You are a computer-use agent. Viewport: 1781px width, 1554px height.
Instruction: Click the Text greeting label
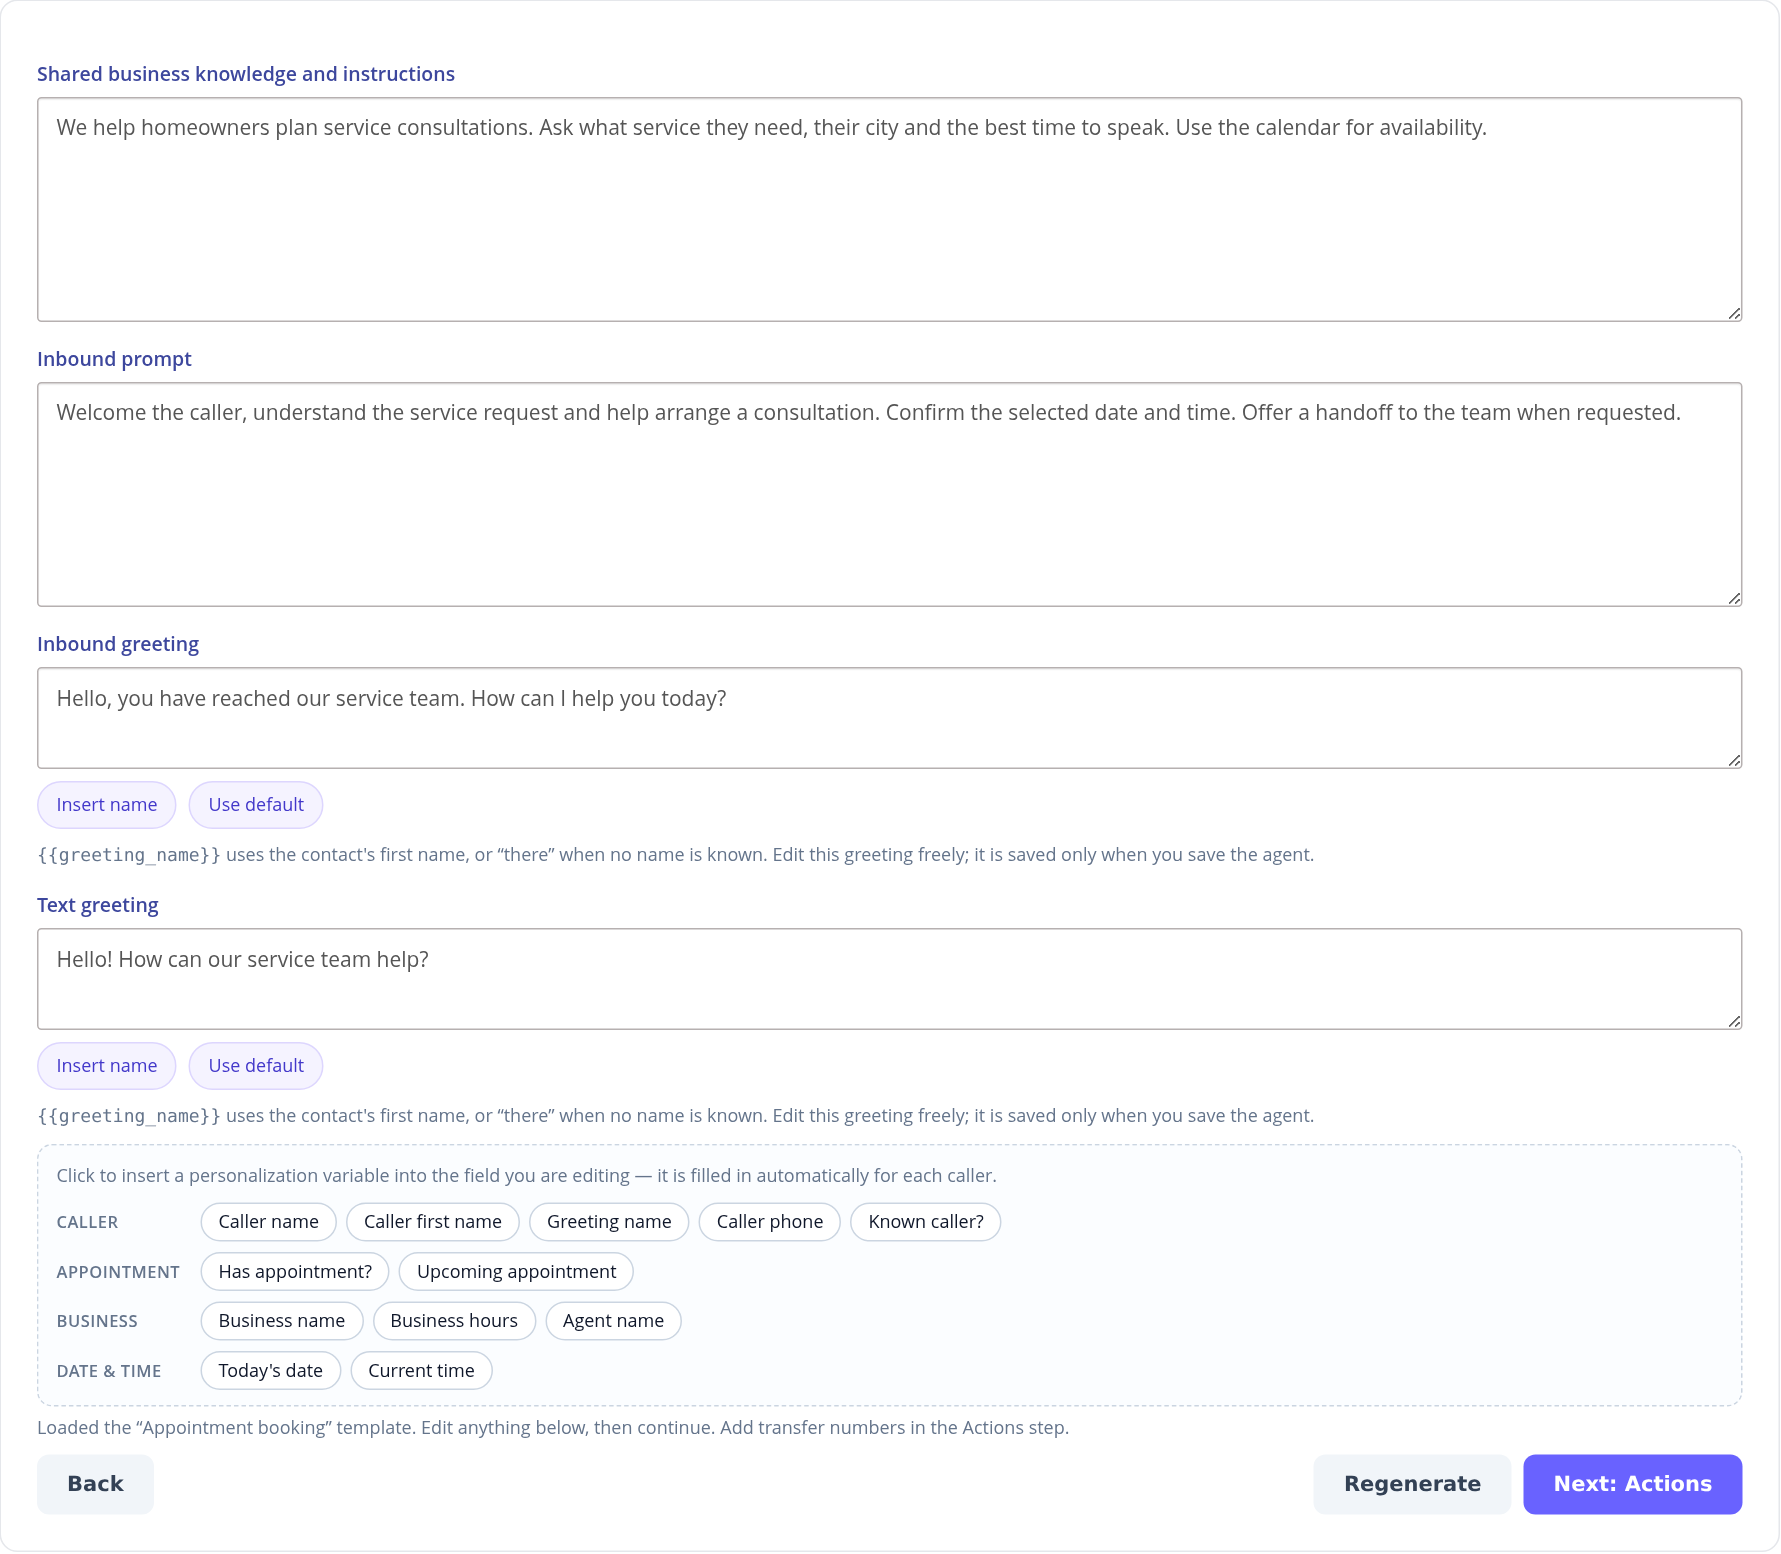click(x=98, y=905)
